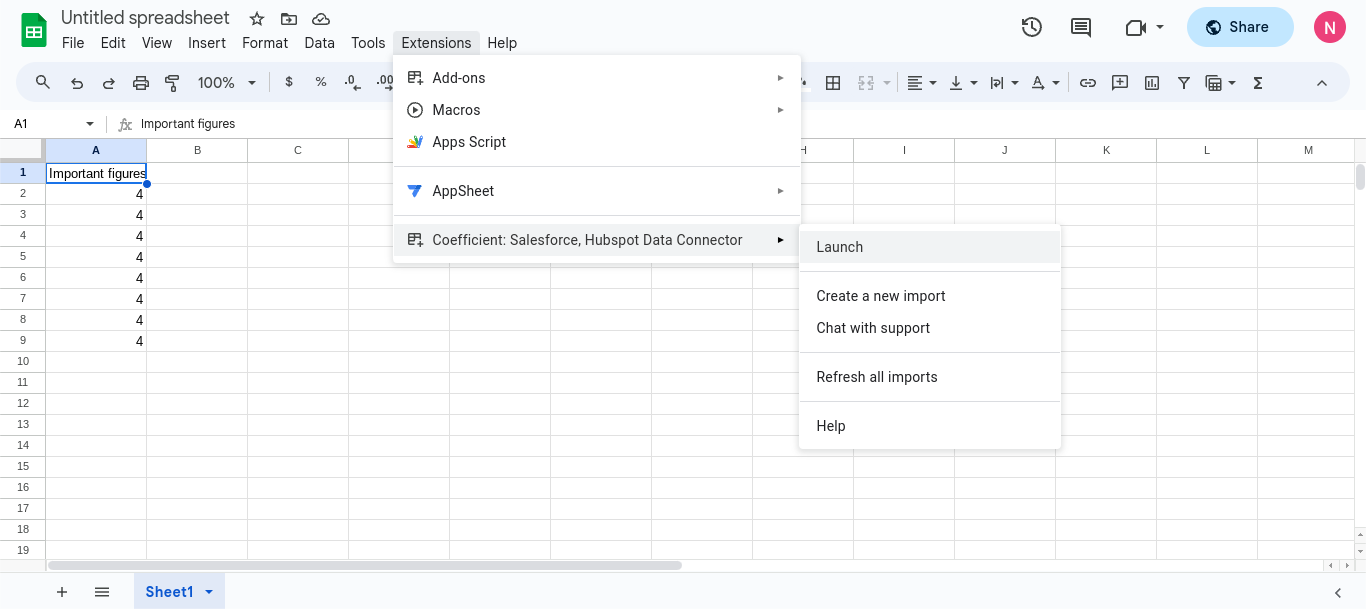The height and width of the screenshot is (609, 1366).
Task: Collapse the toolbar using the chevron
Action: pyautogui.click(x=1322, y=83)
